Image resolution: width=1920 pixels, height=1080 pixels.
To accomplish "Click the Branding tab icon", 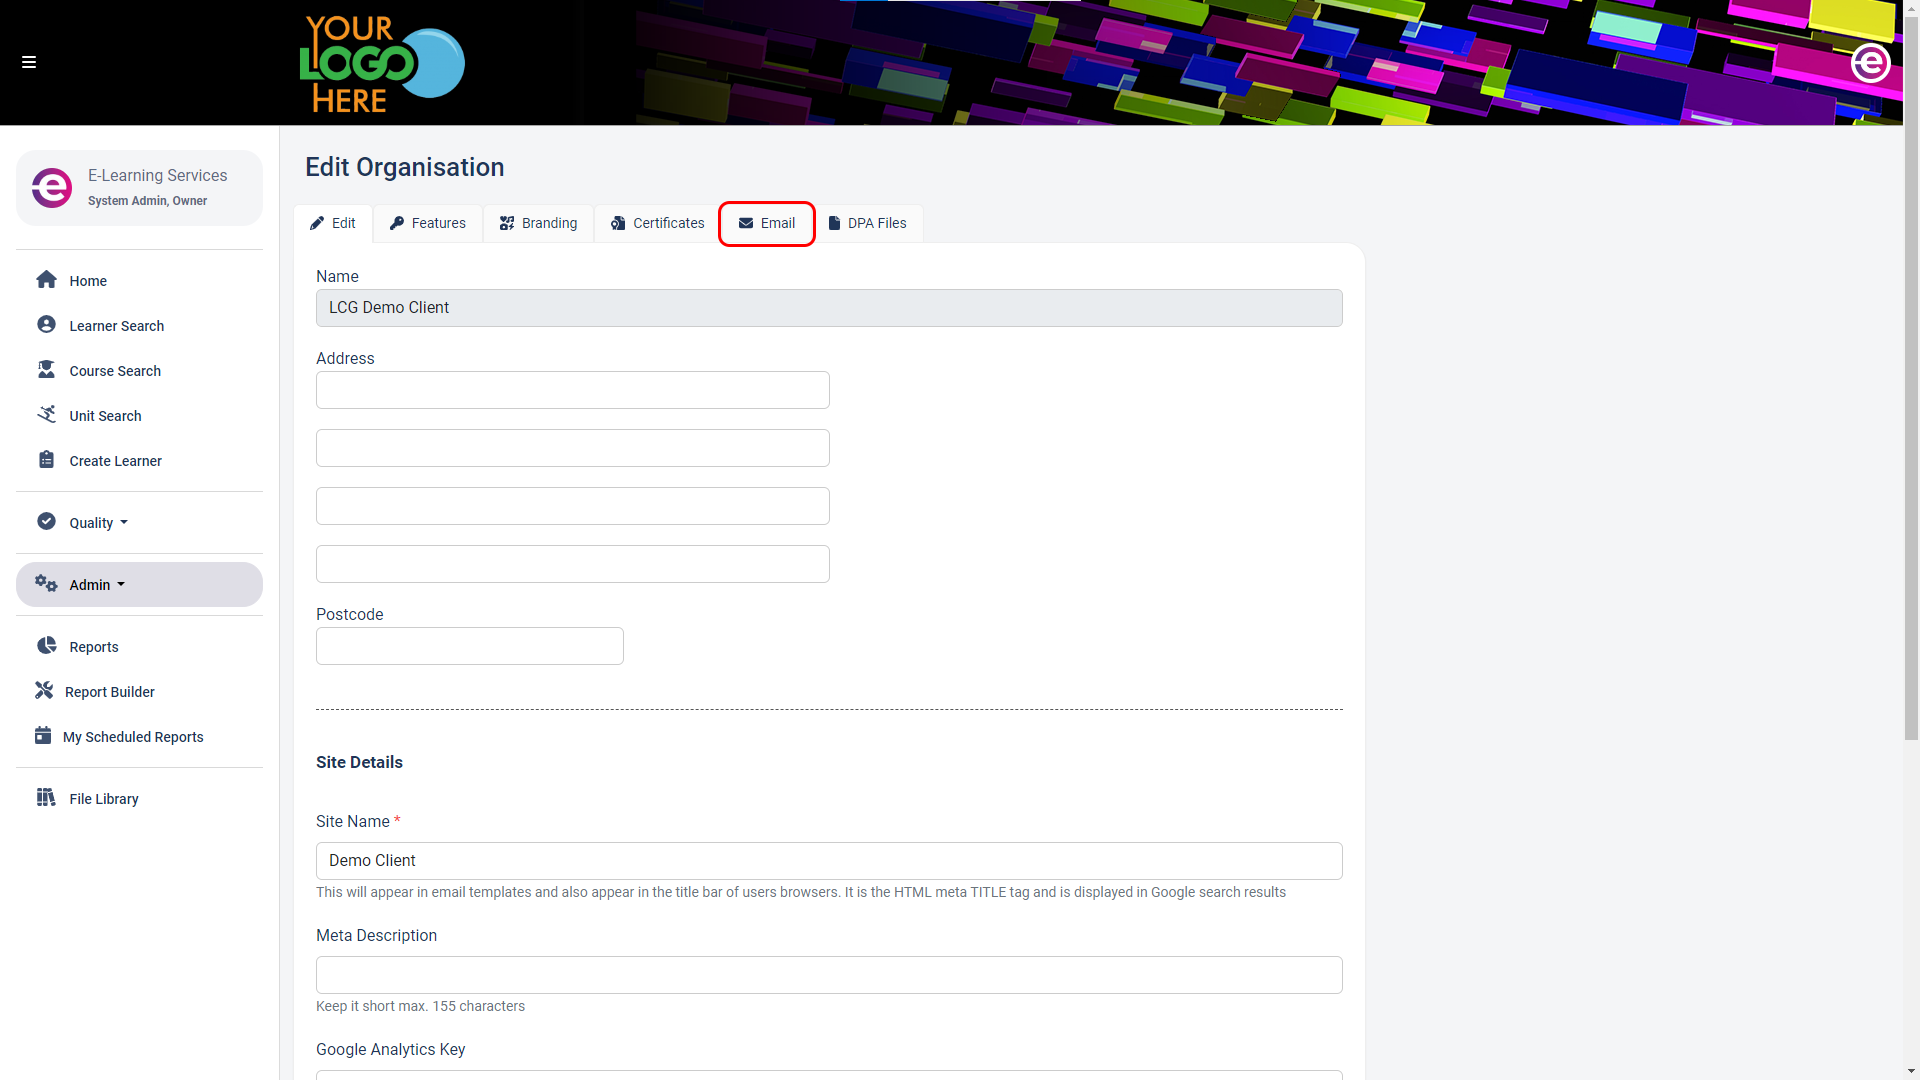I will tap(507, 223).
